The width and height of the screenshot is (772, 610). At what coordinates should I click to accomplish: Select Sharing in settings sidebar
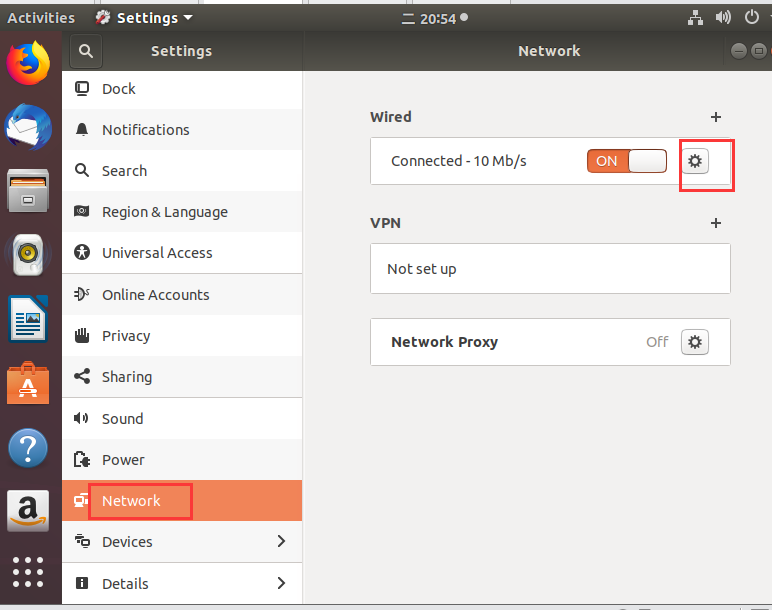182,377
